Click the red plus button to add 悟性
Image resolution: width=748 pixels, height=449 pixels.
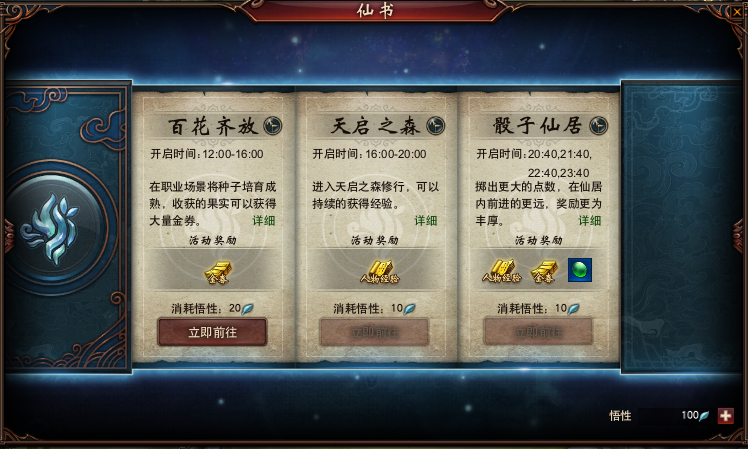point(726,416)
